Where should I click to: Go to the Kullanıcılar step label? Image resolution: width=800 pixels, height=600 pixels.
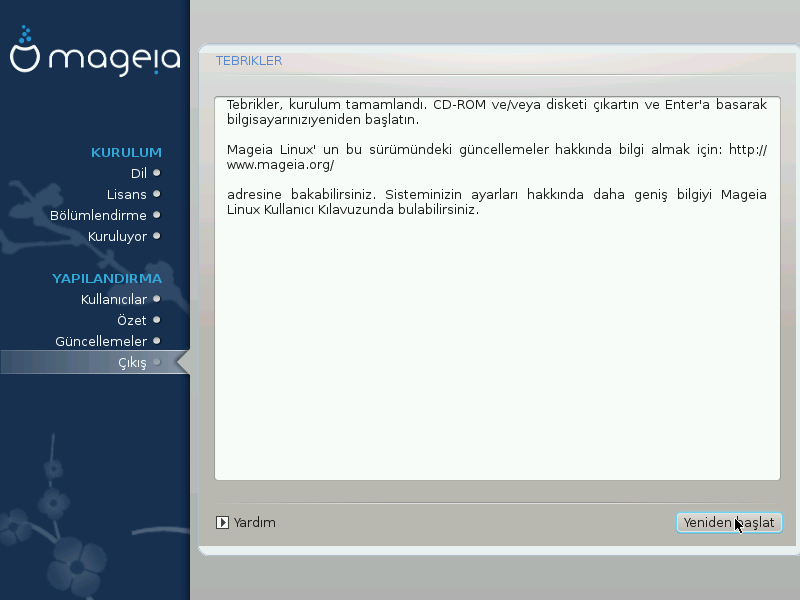pyautogui.click(x=113, y=299)
